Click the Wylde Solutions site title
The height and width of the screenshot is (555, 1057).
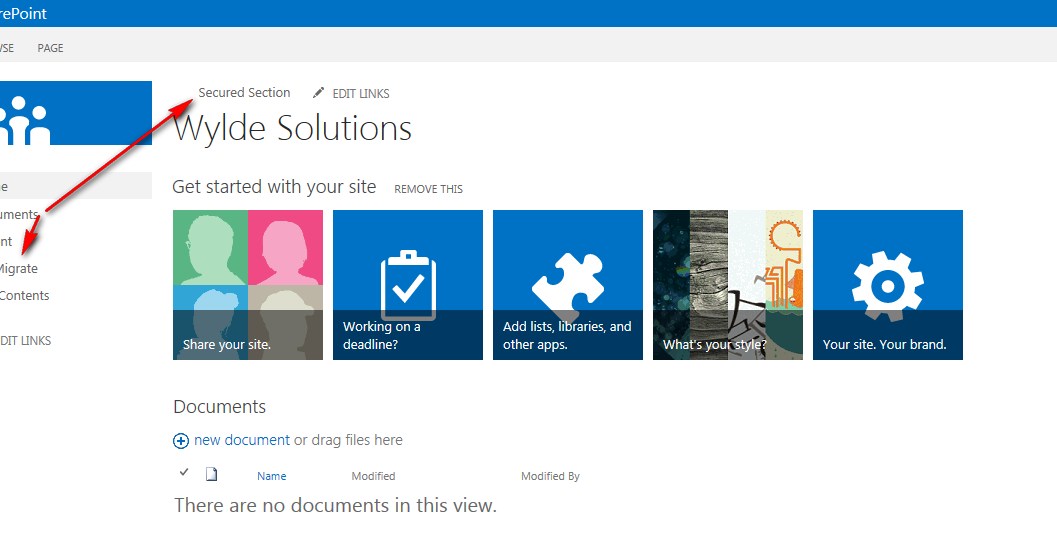pos(292,128)
